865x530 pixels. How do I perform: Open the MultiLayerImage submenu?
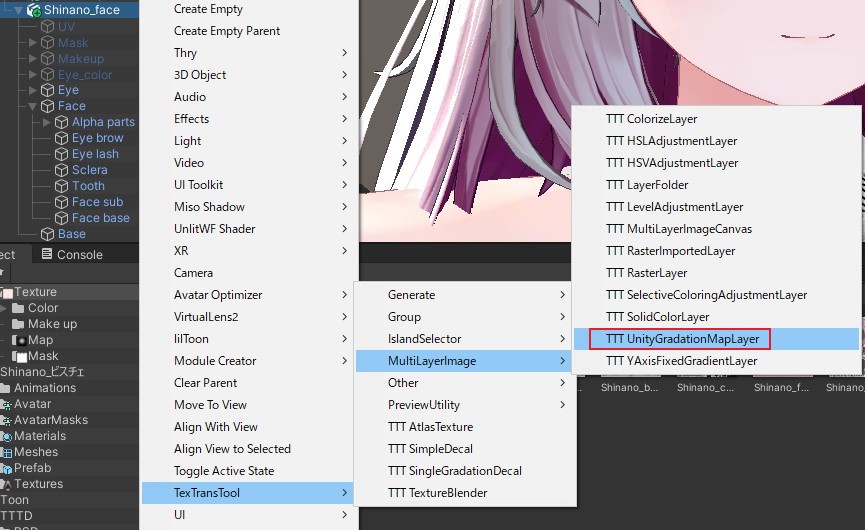[463, 361]
